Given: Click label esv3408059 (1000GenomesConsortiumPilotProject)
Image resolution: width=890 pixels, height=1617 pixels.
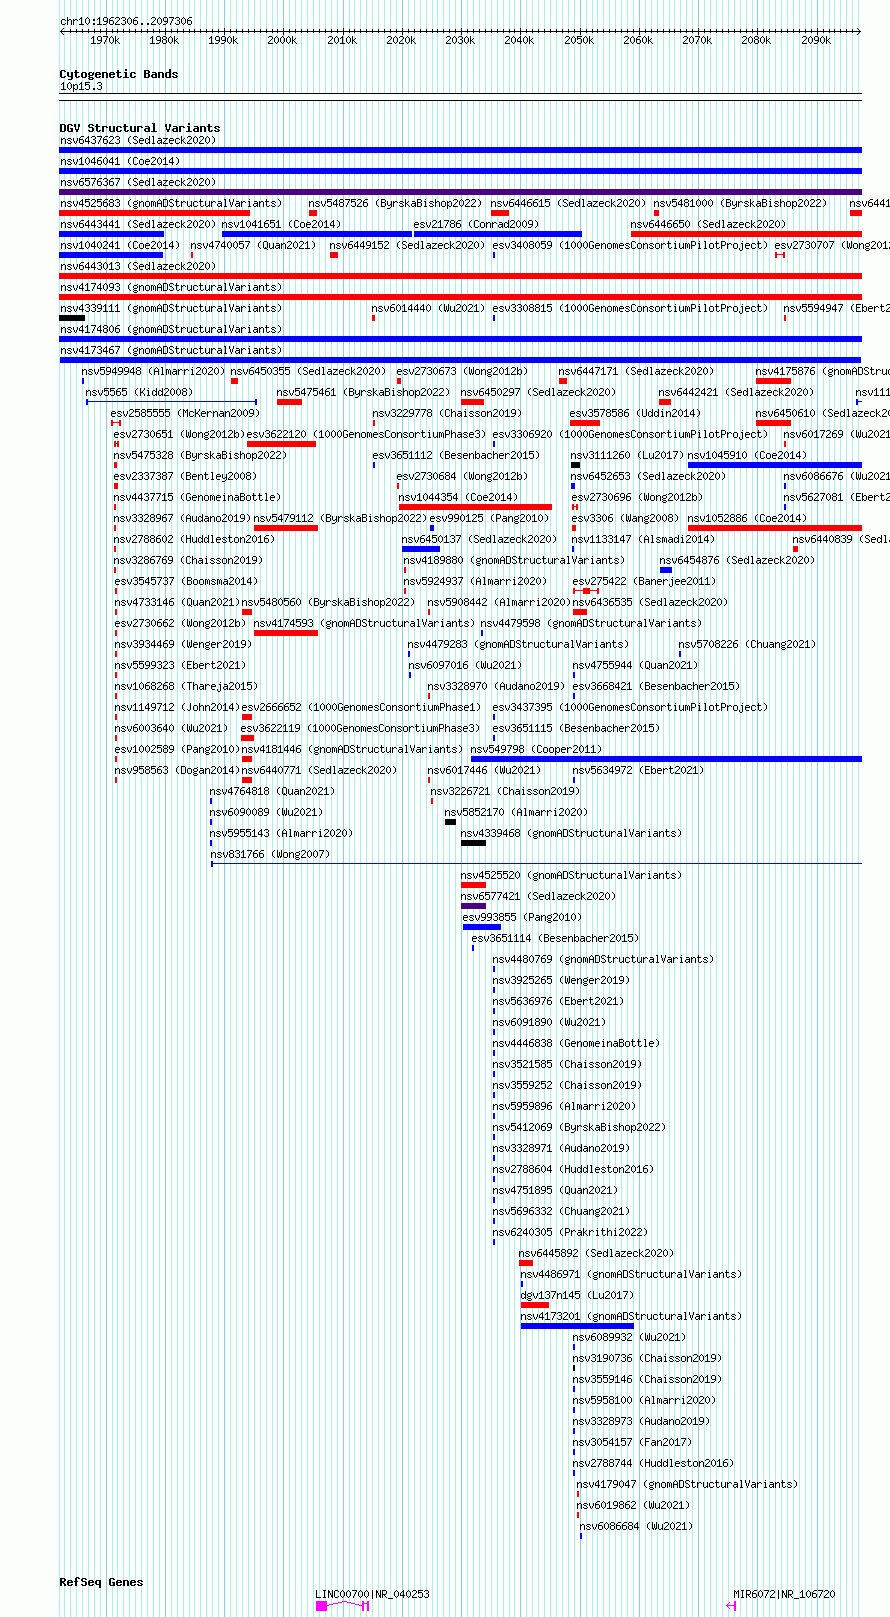Looking at the screenshot, I should 631,246.
